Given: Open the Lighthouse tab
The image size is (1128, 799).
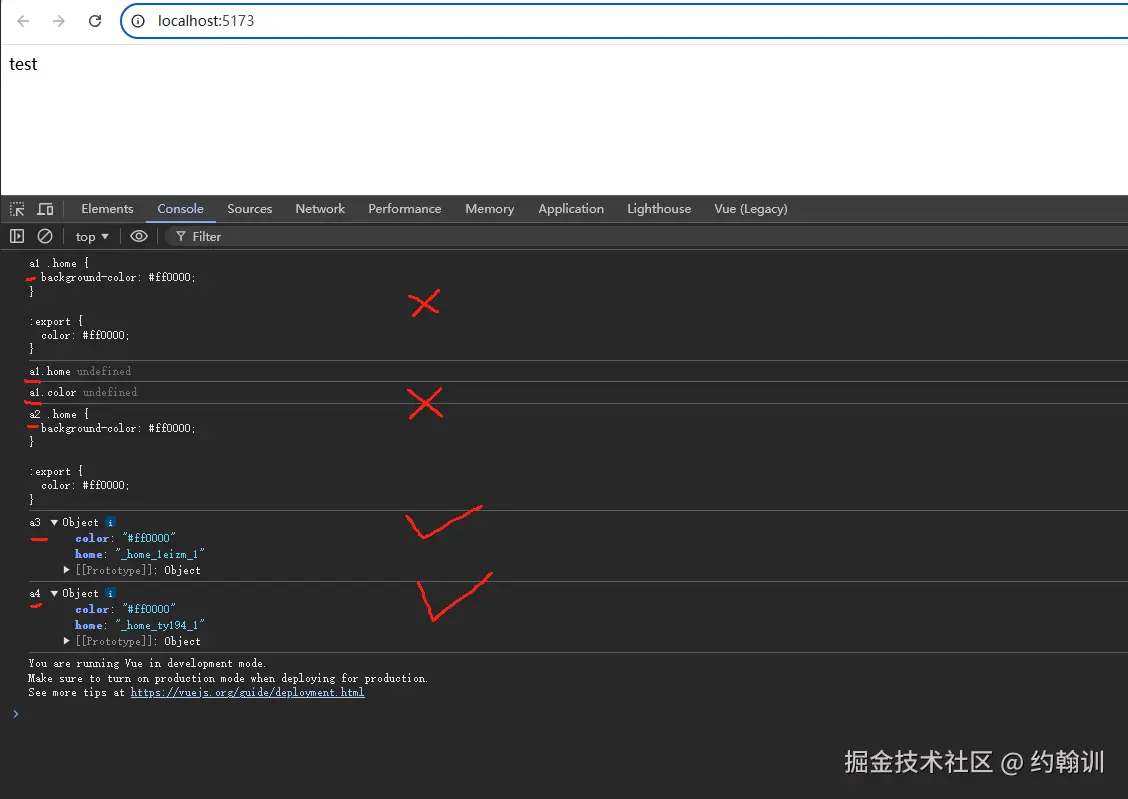Looking at the screenshot, I should (659, 209).
